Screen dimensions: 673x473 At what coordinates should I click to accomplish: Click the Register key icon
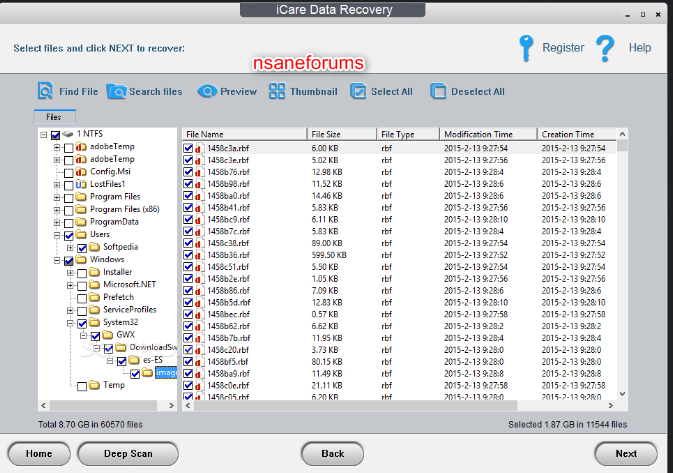(526, 48)
